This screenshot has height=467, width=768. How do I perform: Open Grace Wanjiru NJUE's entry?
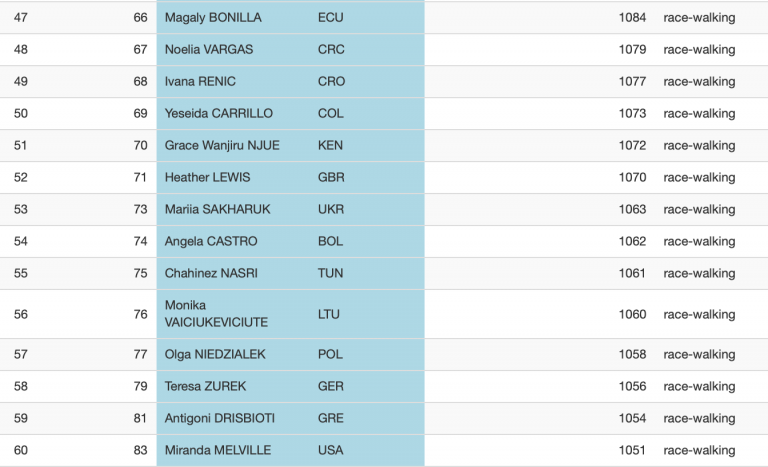(x=222, y=146)
